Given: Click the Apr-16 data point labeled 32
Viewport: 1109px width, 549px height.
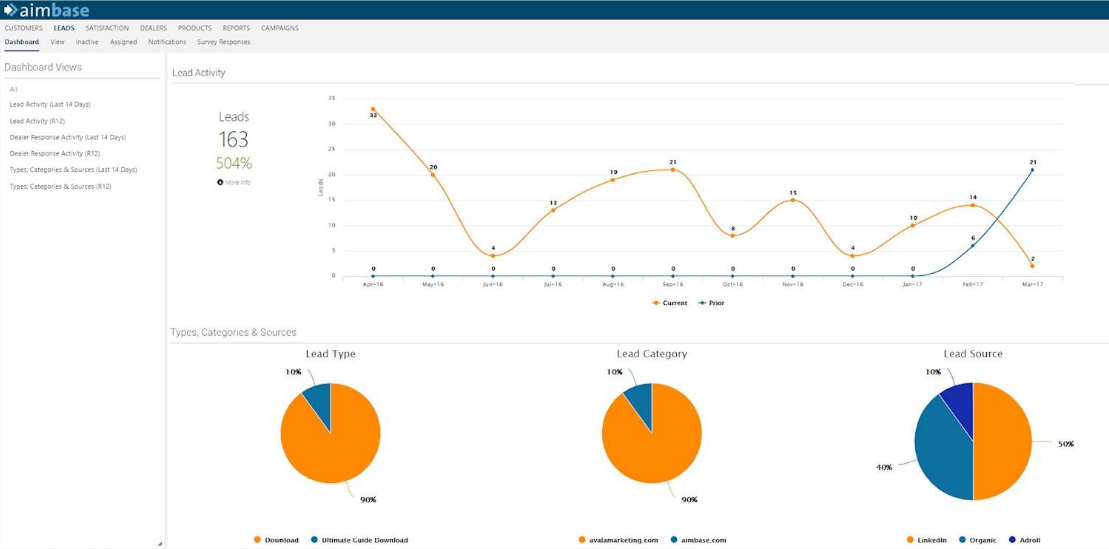Looking at the screenshot, I should (x=373, y=109).
